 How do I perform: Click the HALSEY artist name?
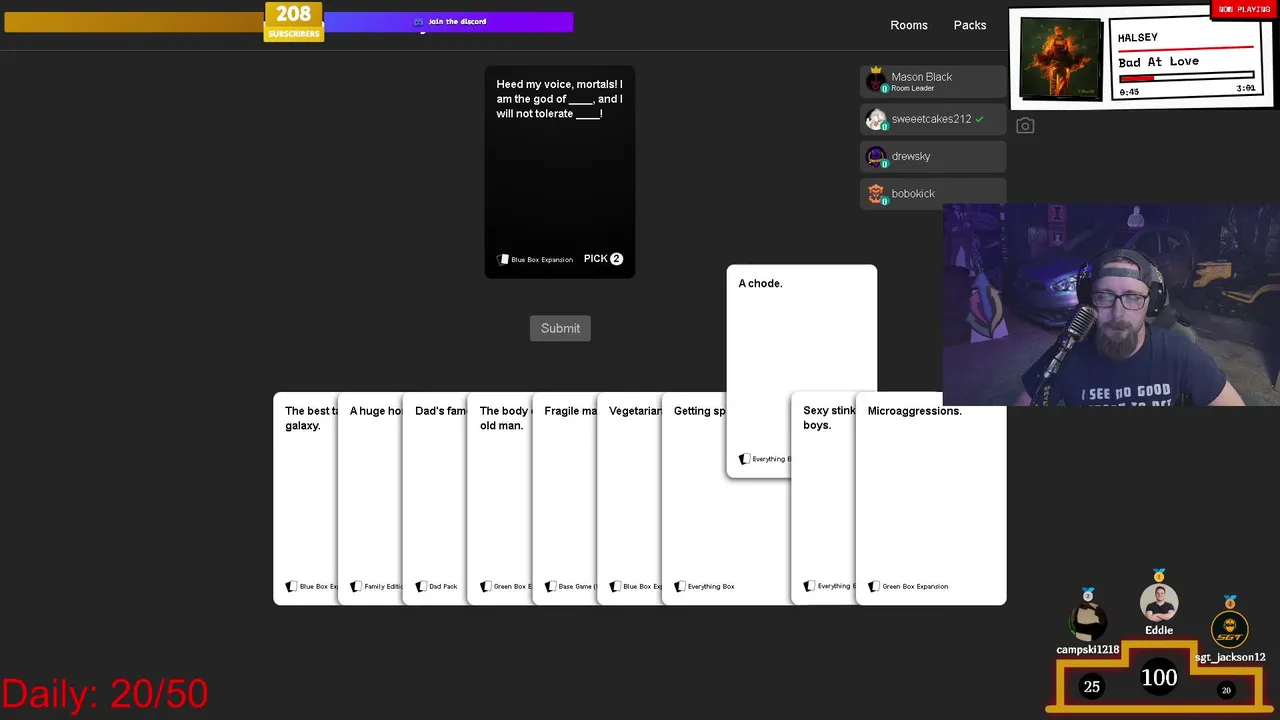pyautogui.click(x=1138, y=38)
